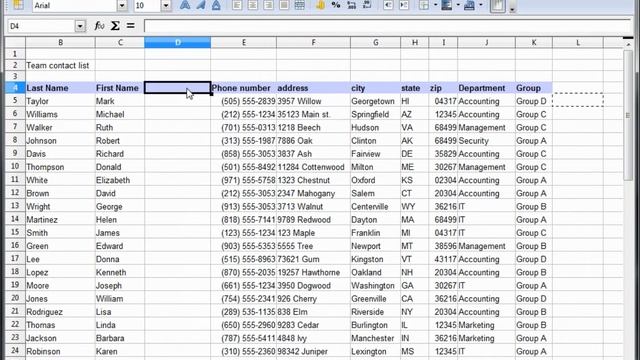Select row 20 header
This screenshot has width=640, height=360.
point(15,298)
